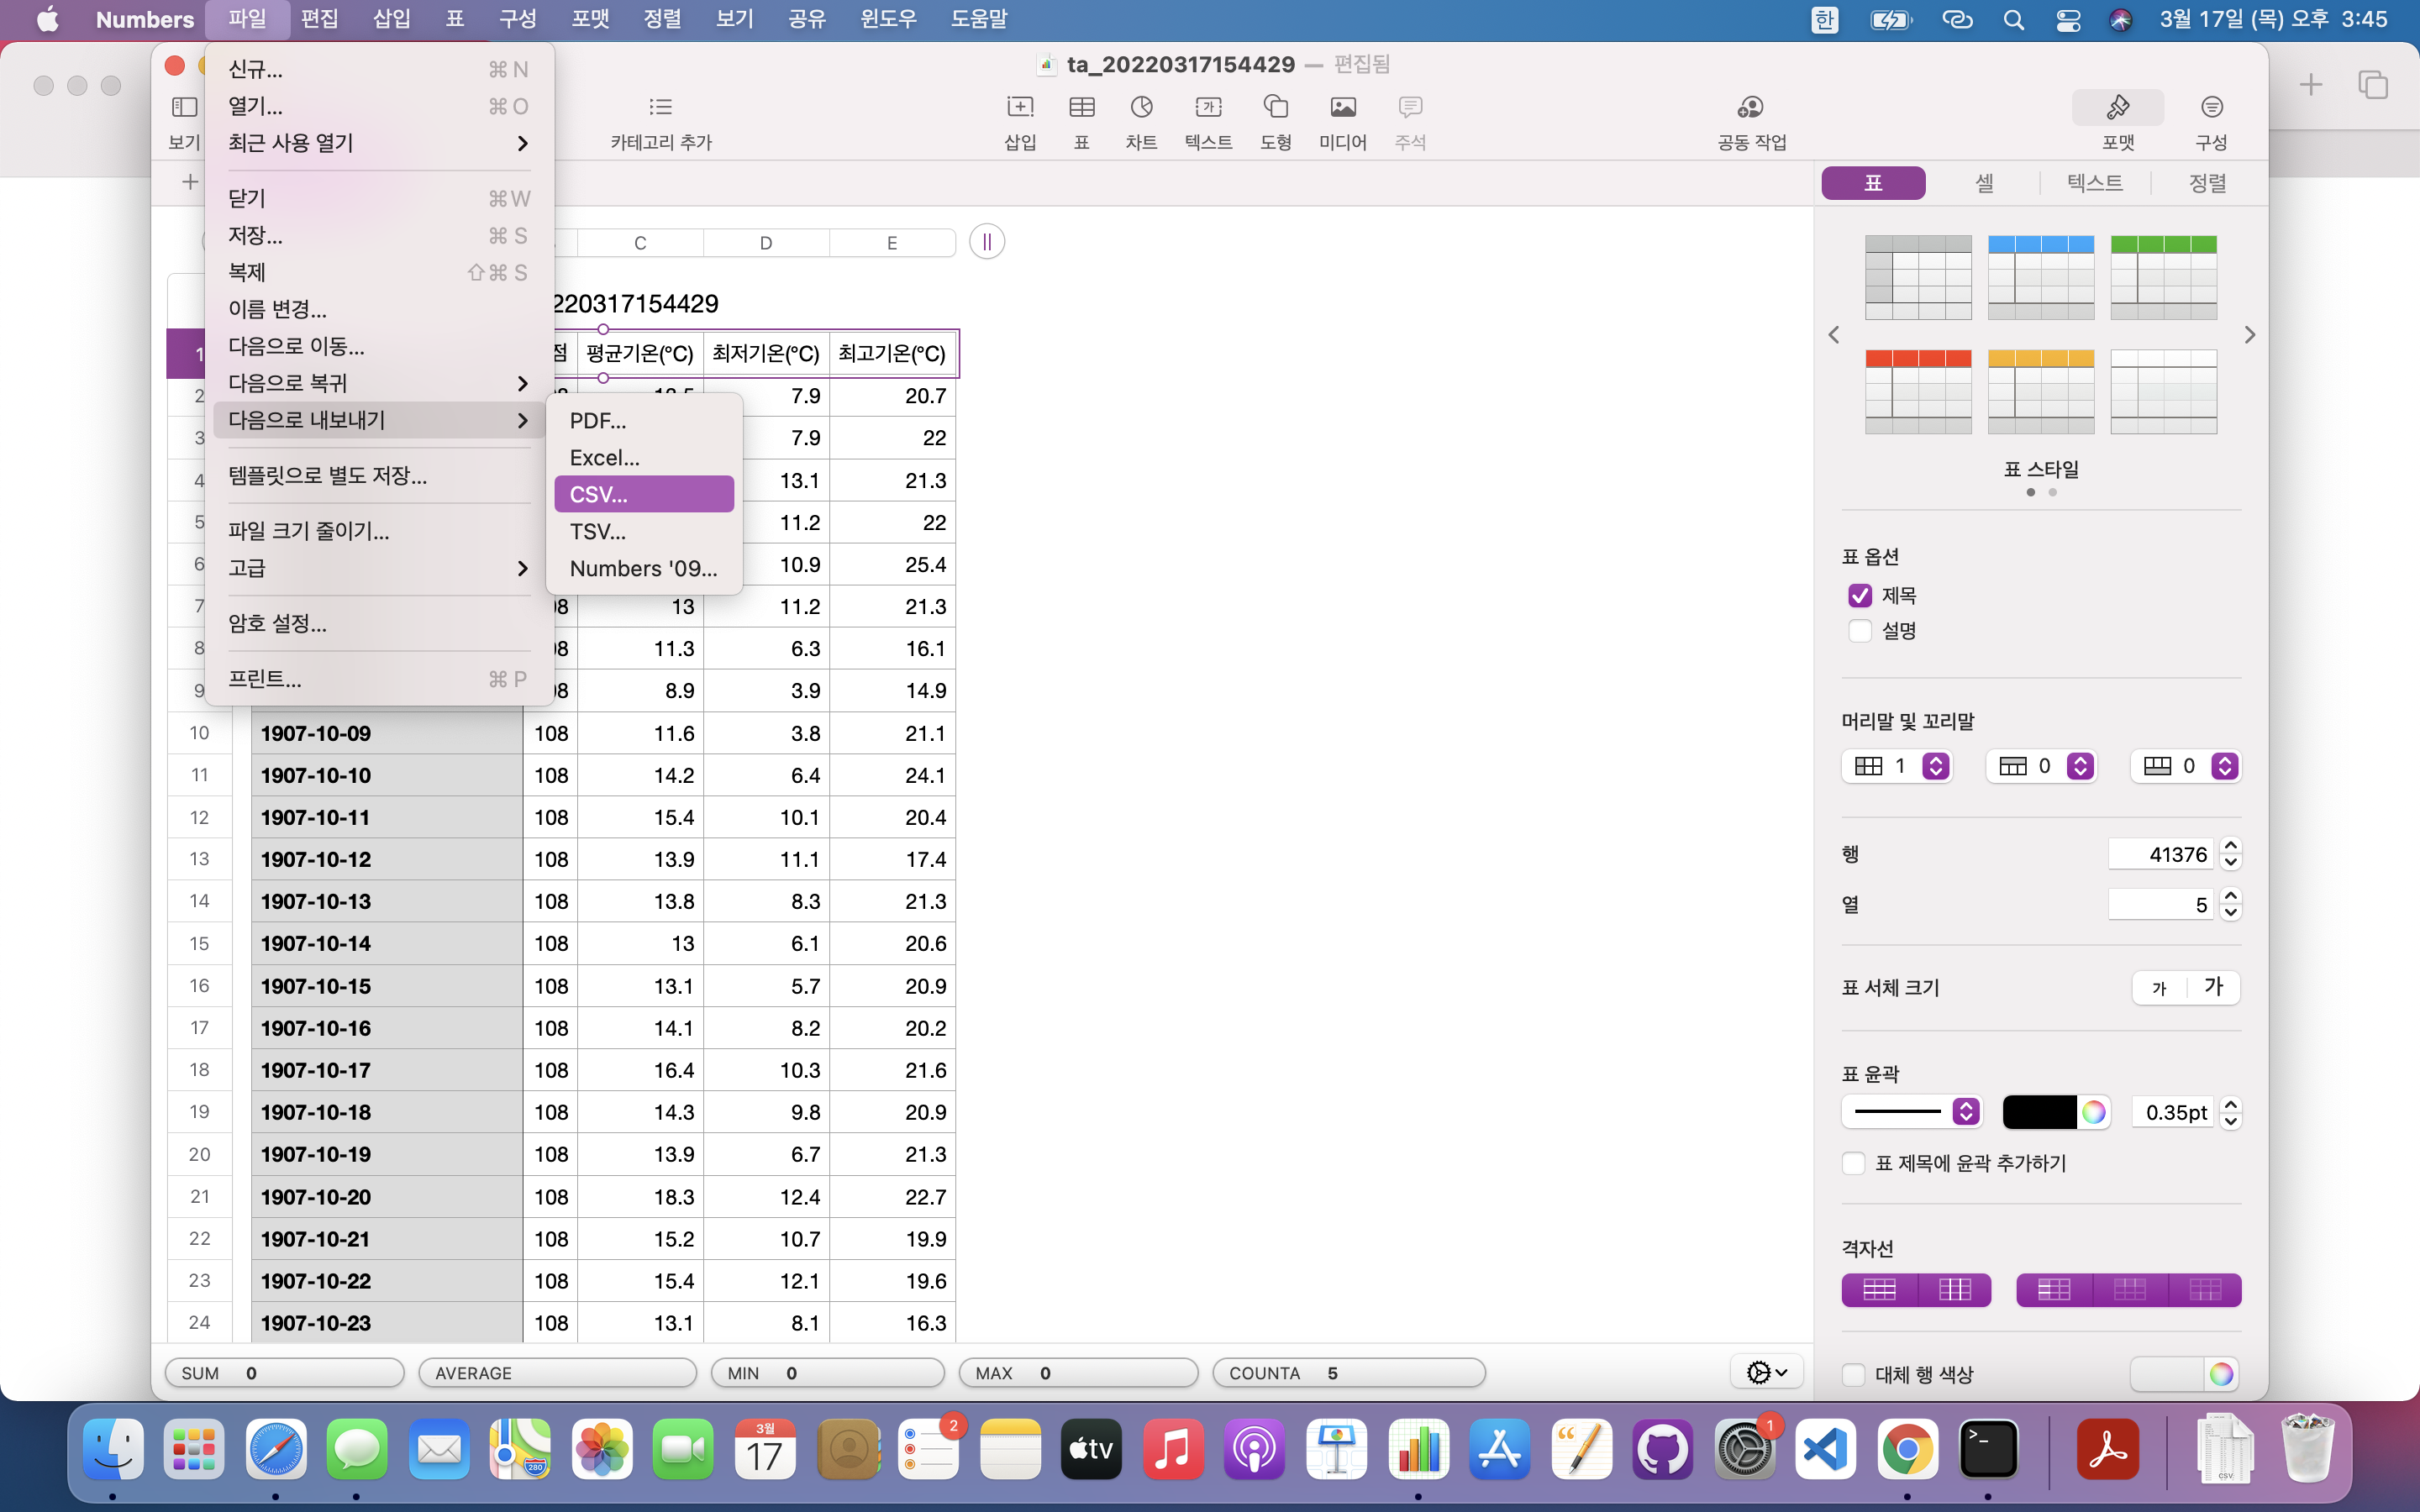The width and height of the screenshot is (2420, 1512).
Task: Select Save as Template (템플릿으로 별도 저장…)
Action: click(327, 476)
